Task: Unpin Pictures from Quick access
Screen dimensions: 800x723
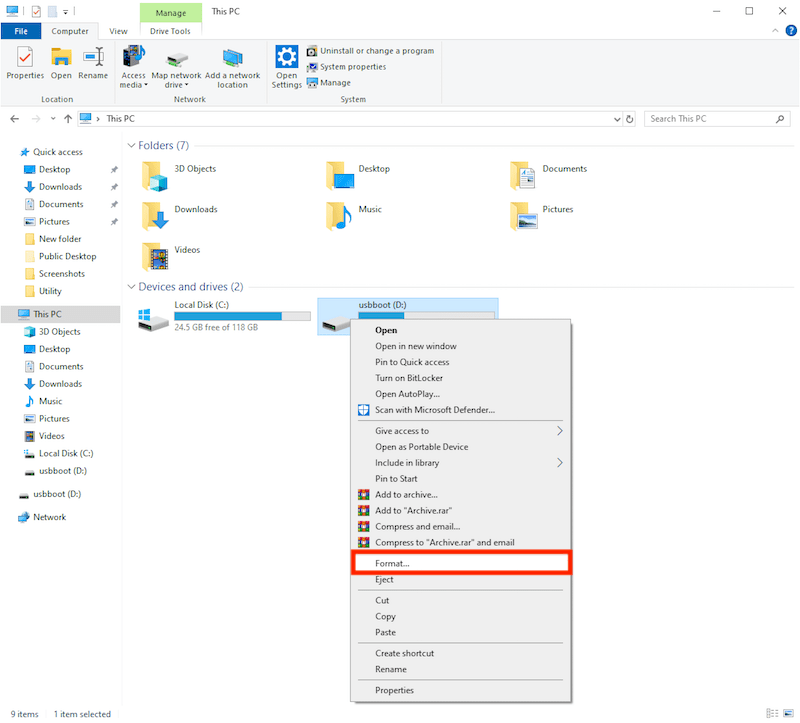Action: [x=113, y=221]
